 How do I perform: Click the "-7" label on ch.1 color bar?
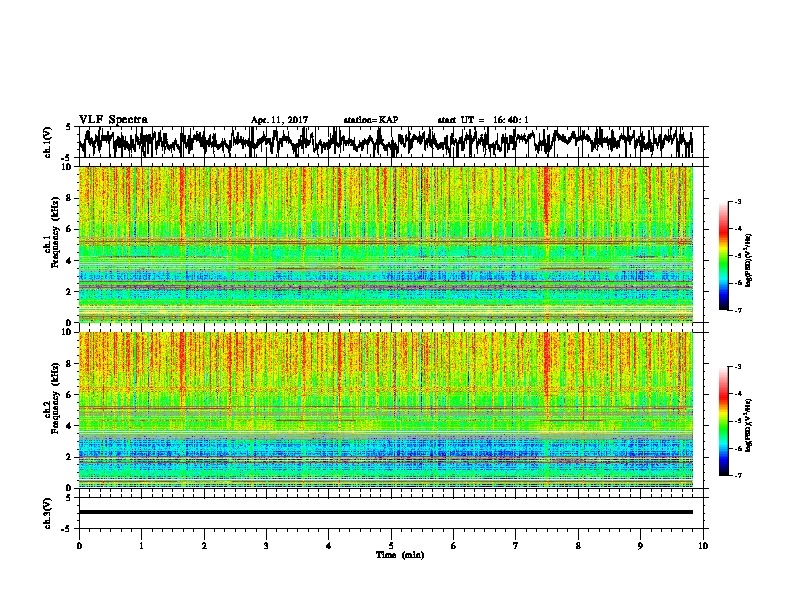point(738,310)
